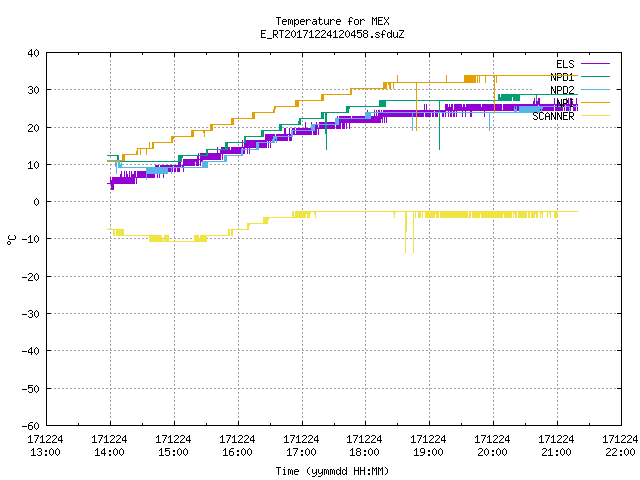Click the NPD1 legend label
Screen dimensions: 640x480
tap(562, 77)
